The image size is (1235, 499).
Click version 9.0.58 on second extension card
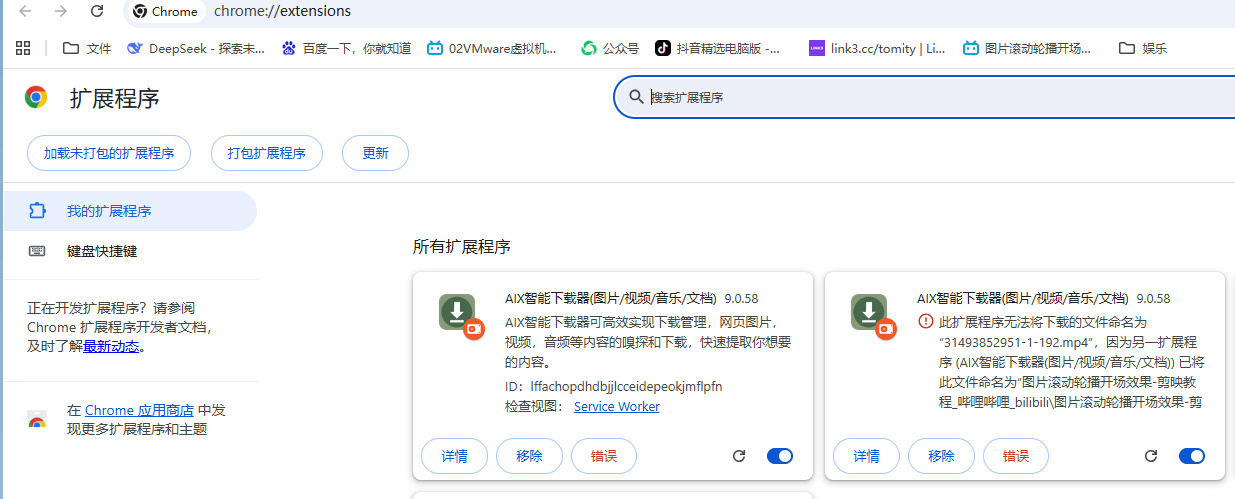point(1153,298)
